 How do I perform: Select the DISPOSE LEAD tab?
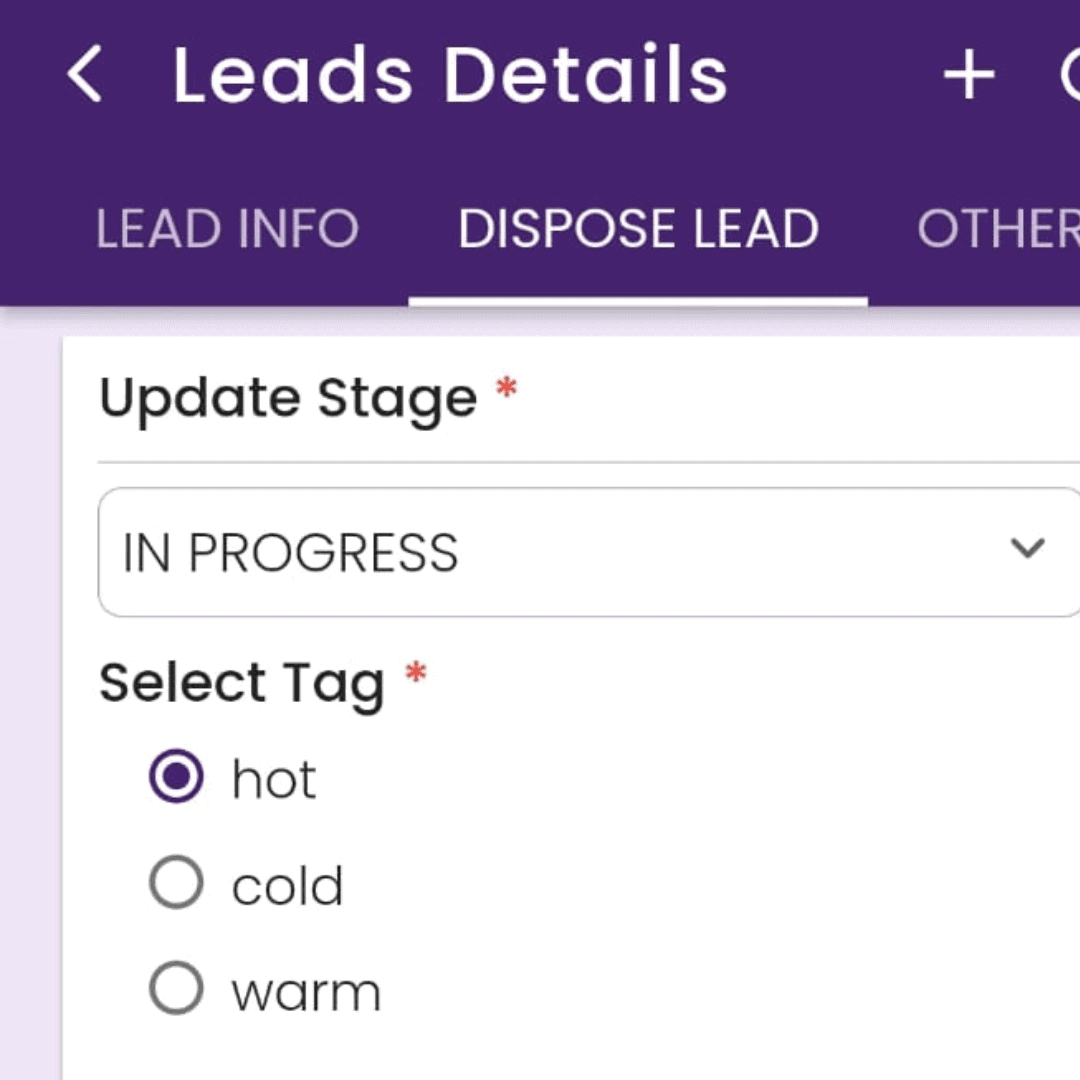coord(638,229)
